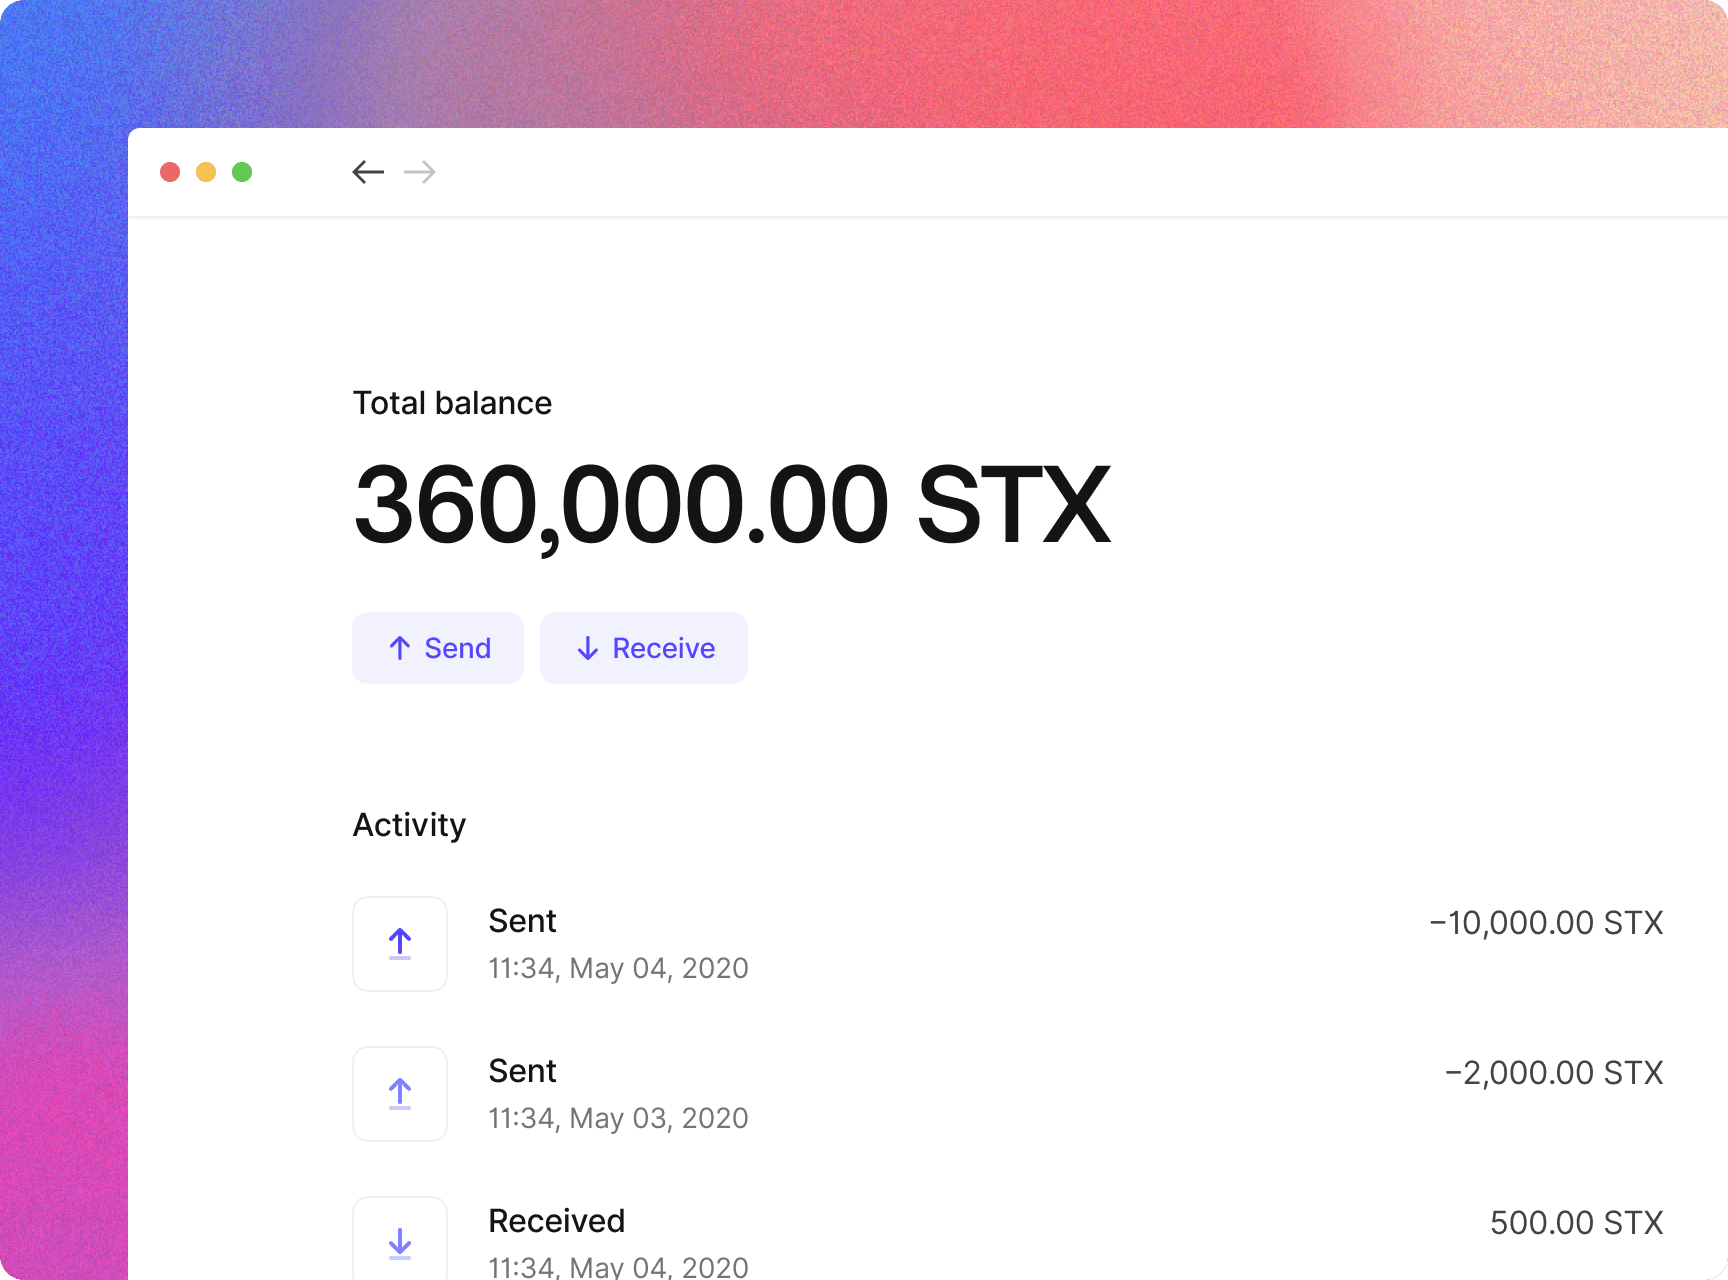Open the Receive dialog

(644, 648)
